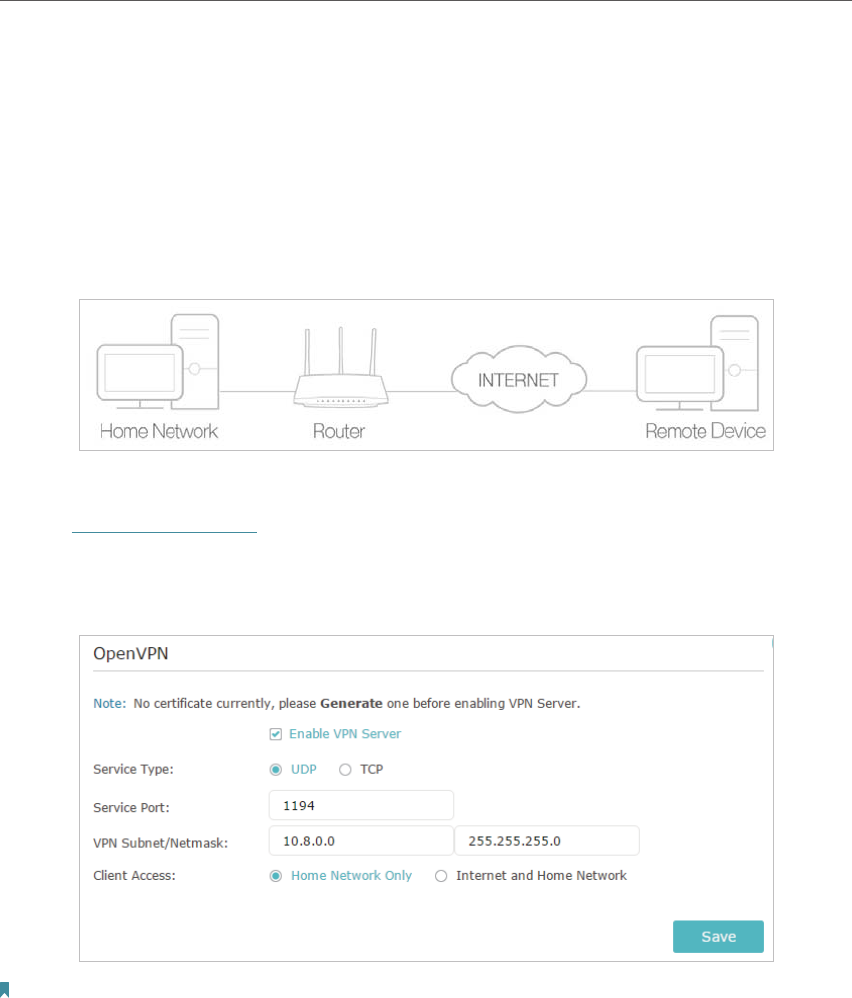852x998 pixels.
Task: Save the OpenVPN settings
Action: [718, 936]
